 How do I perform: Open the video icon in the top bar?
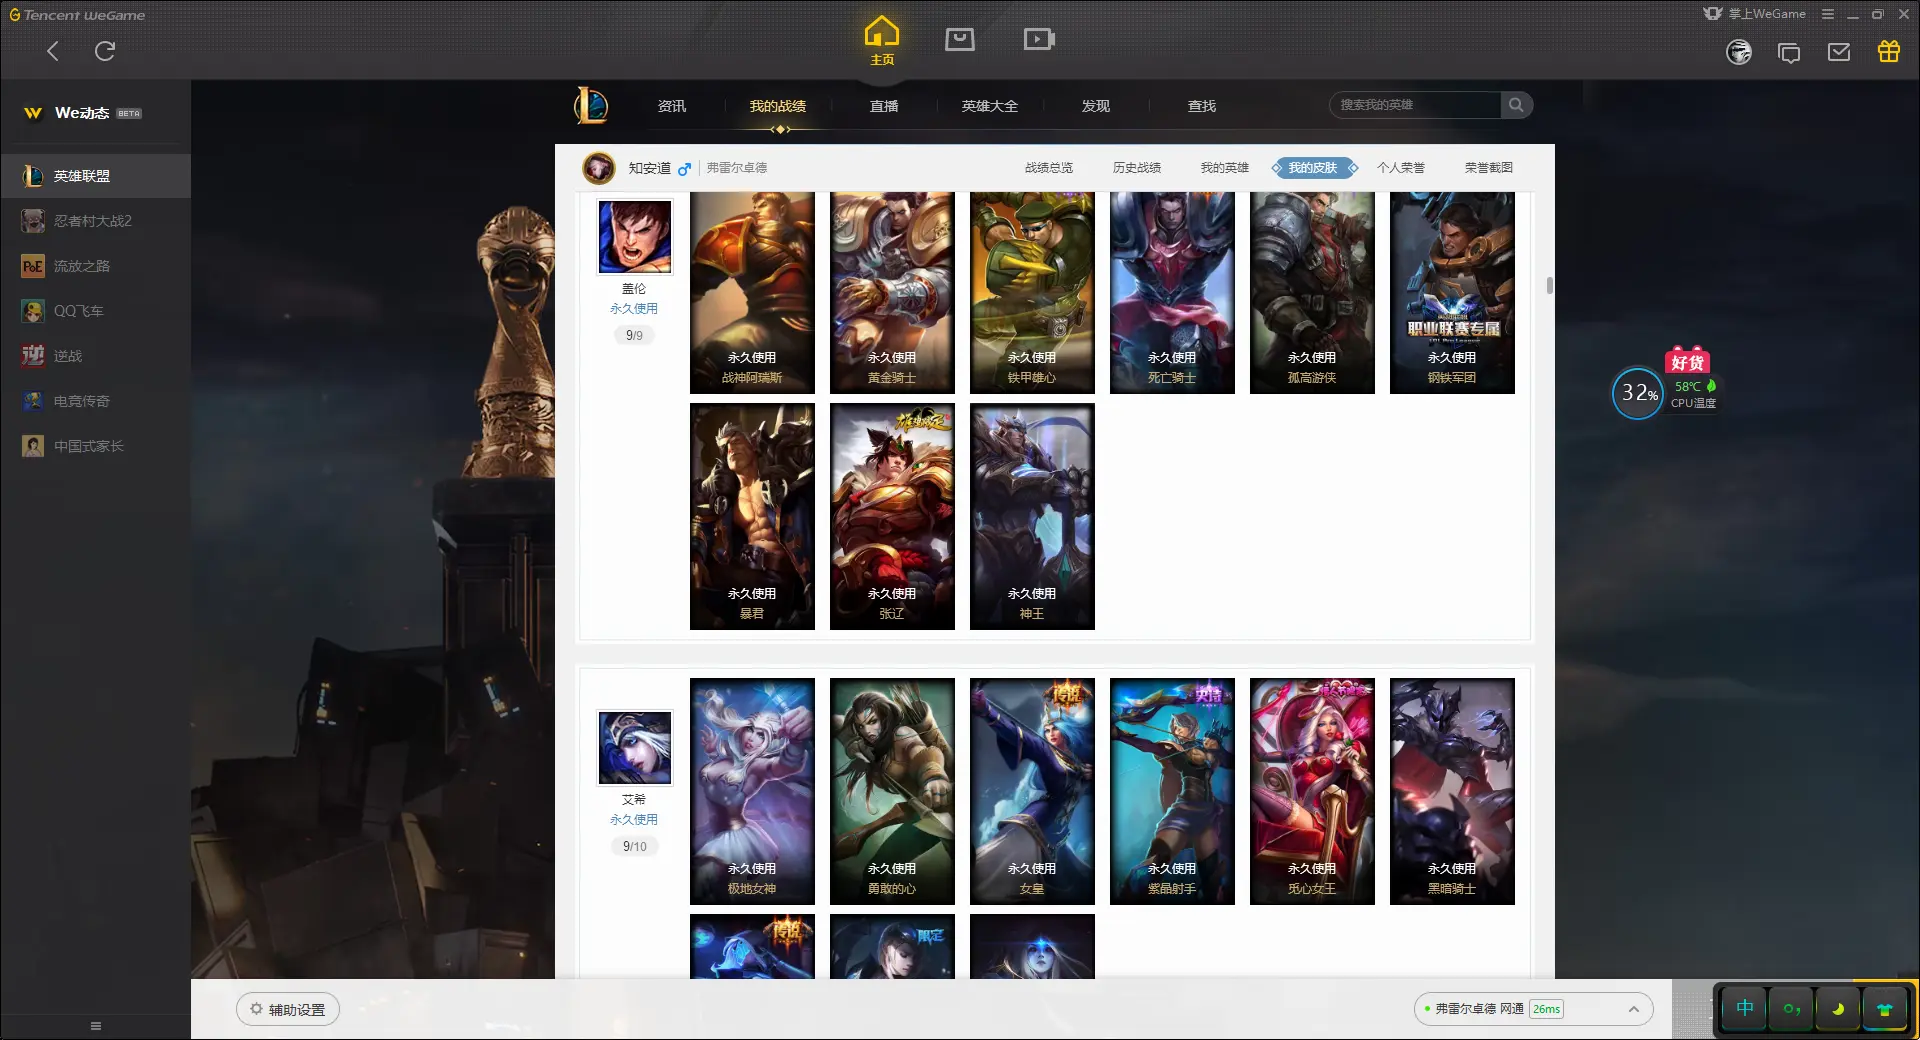(x=1039, y=39)
